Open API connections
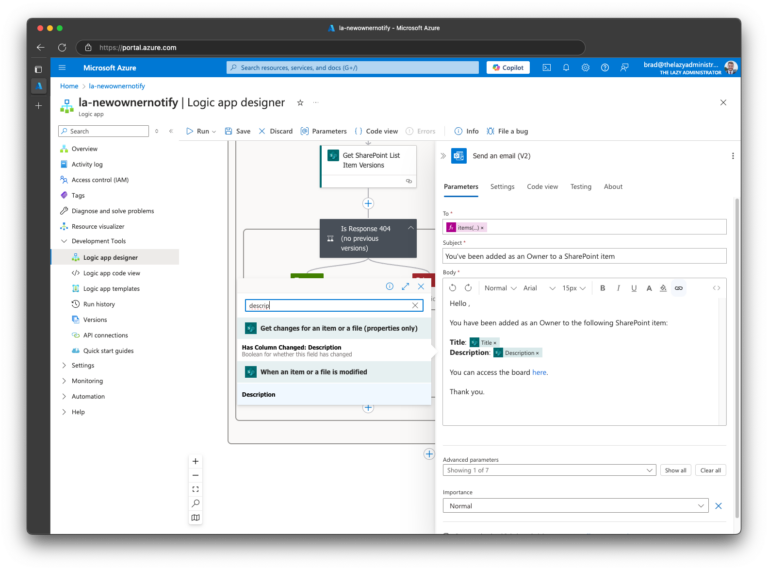This screenshot has height=570, width=768. click(x=105, y=335)
